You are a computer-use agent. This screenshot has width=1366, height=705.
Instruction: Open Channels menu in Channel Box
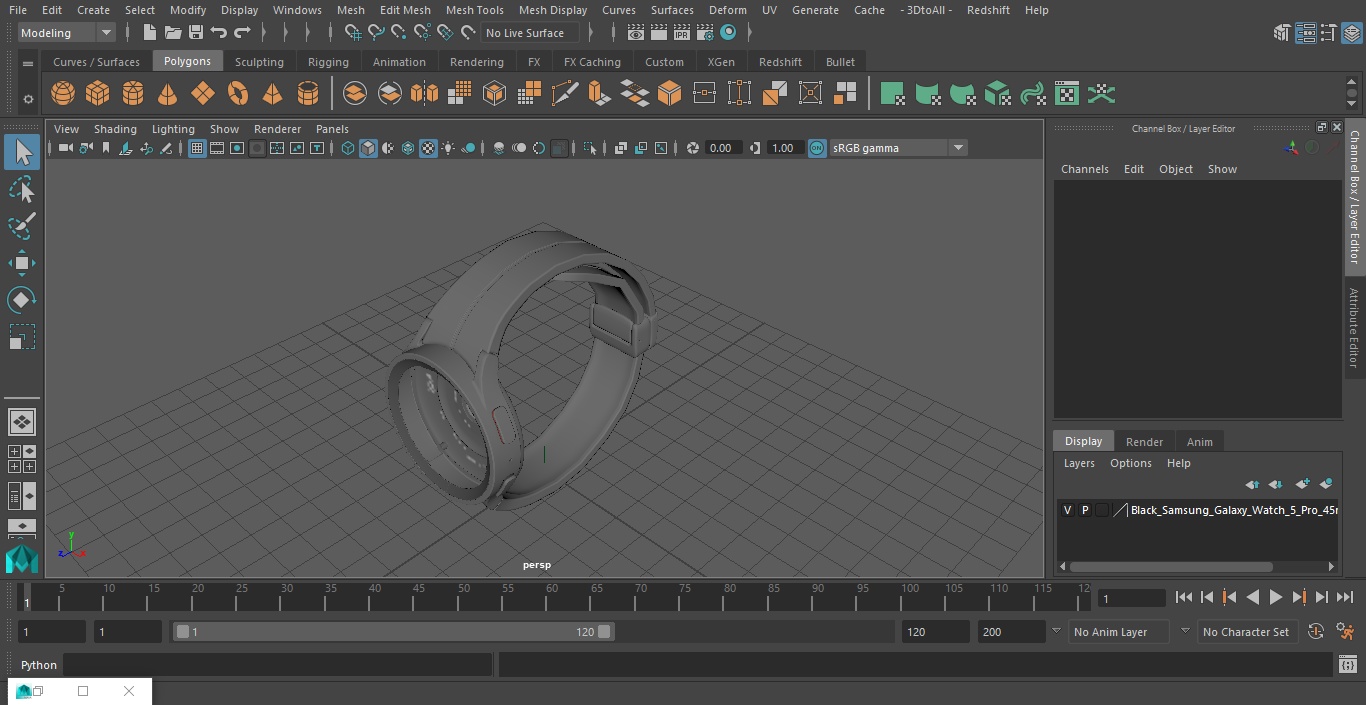(1084, 169)
